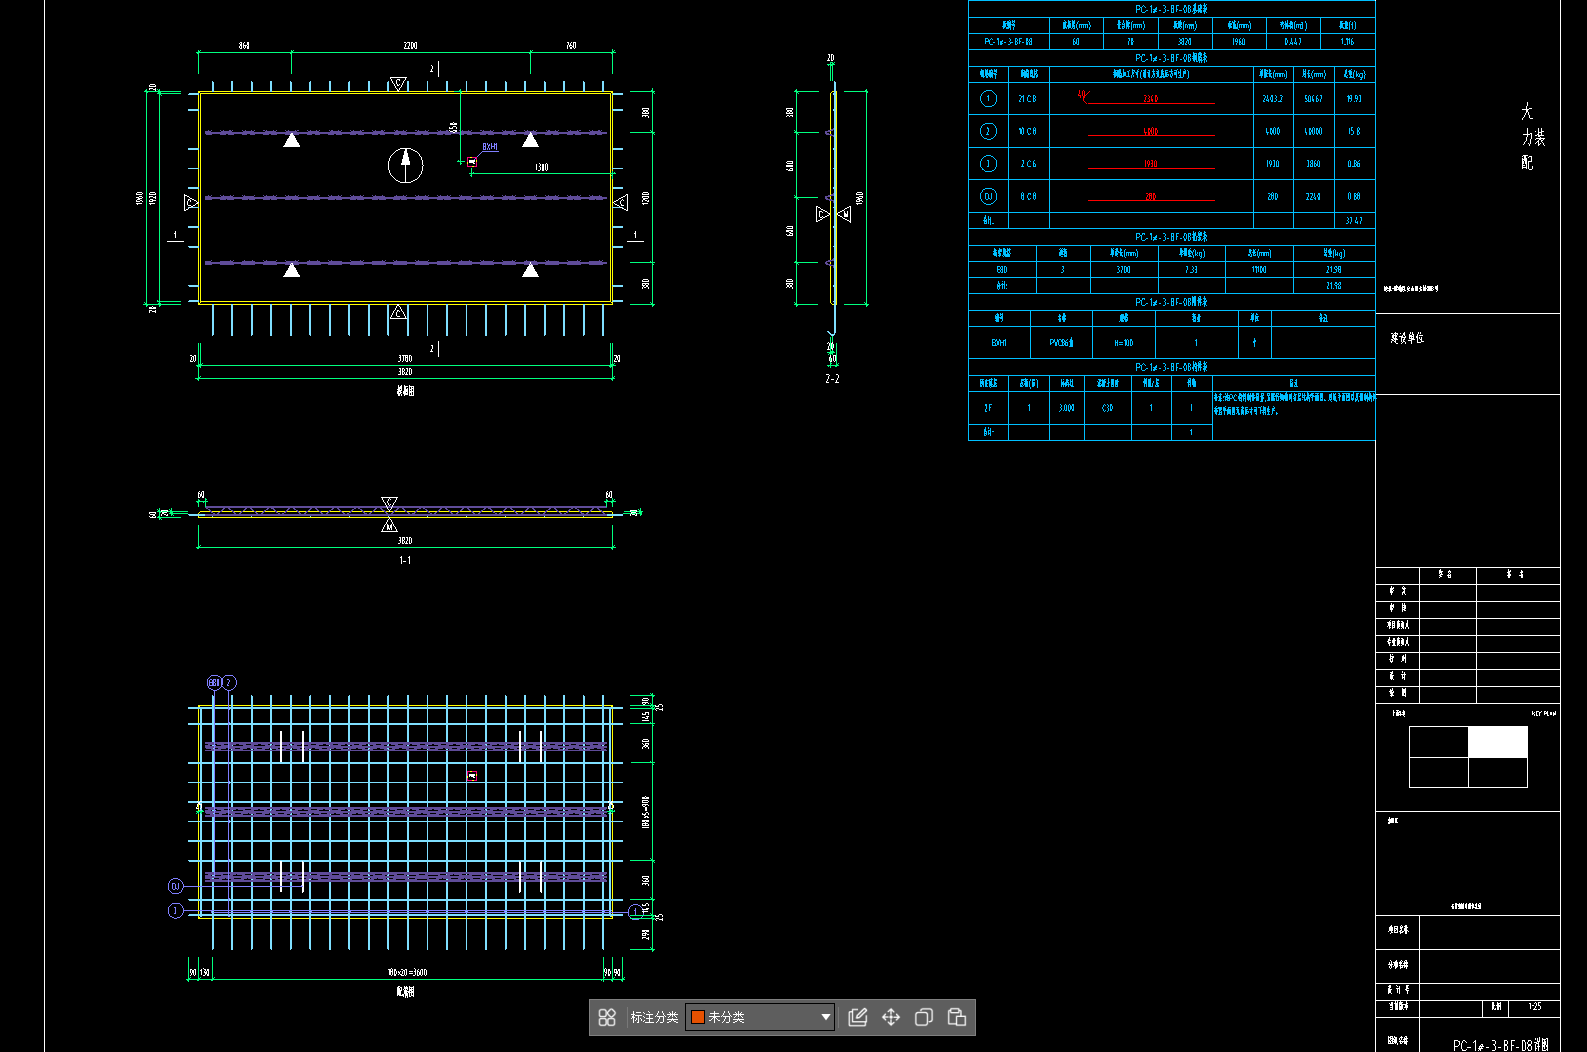Click the PC-1#-3-BF-08详图 drawing name at bottom right
Image resolution: width=1587 pixels, height=1052 pixels.
pos(1501,1045)
